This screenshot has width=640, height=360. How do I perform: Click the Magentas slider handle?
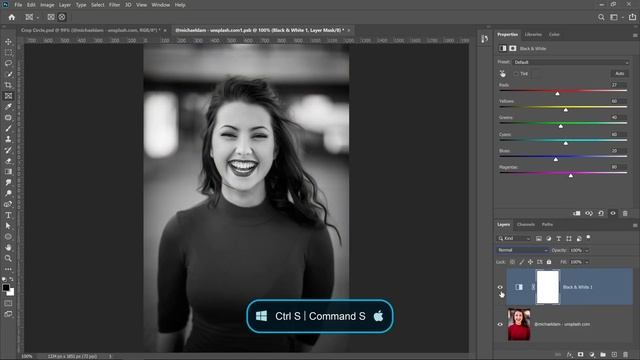pos(571,175)
